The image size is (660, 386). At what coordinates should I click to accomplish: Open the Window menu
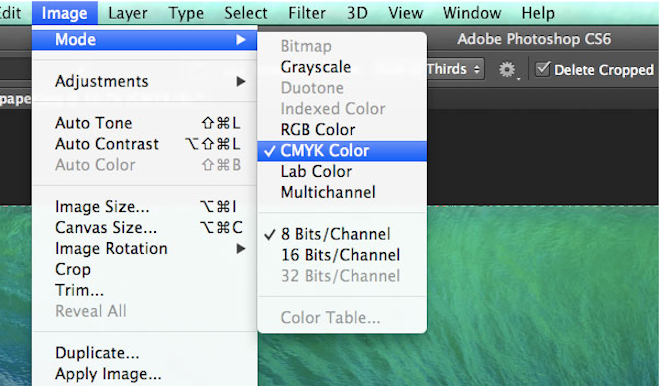[x=472, y=13]
